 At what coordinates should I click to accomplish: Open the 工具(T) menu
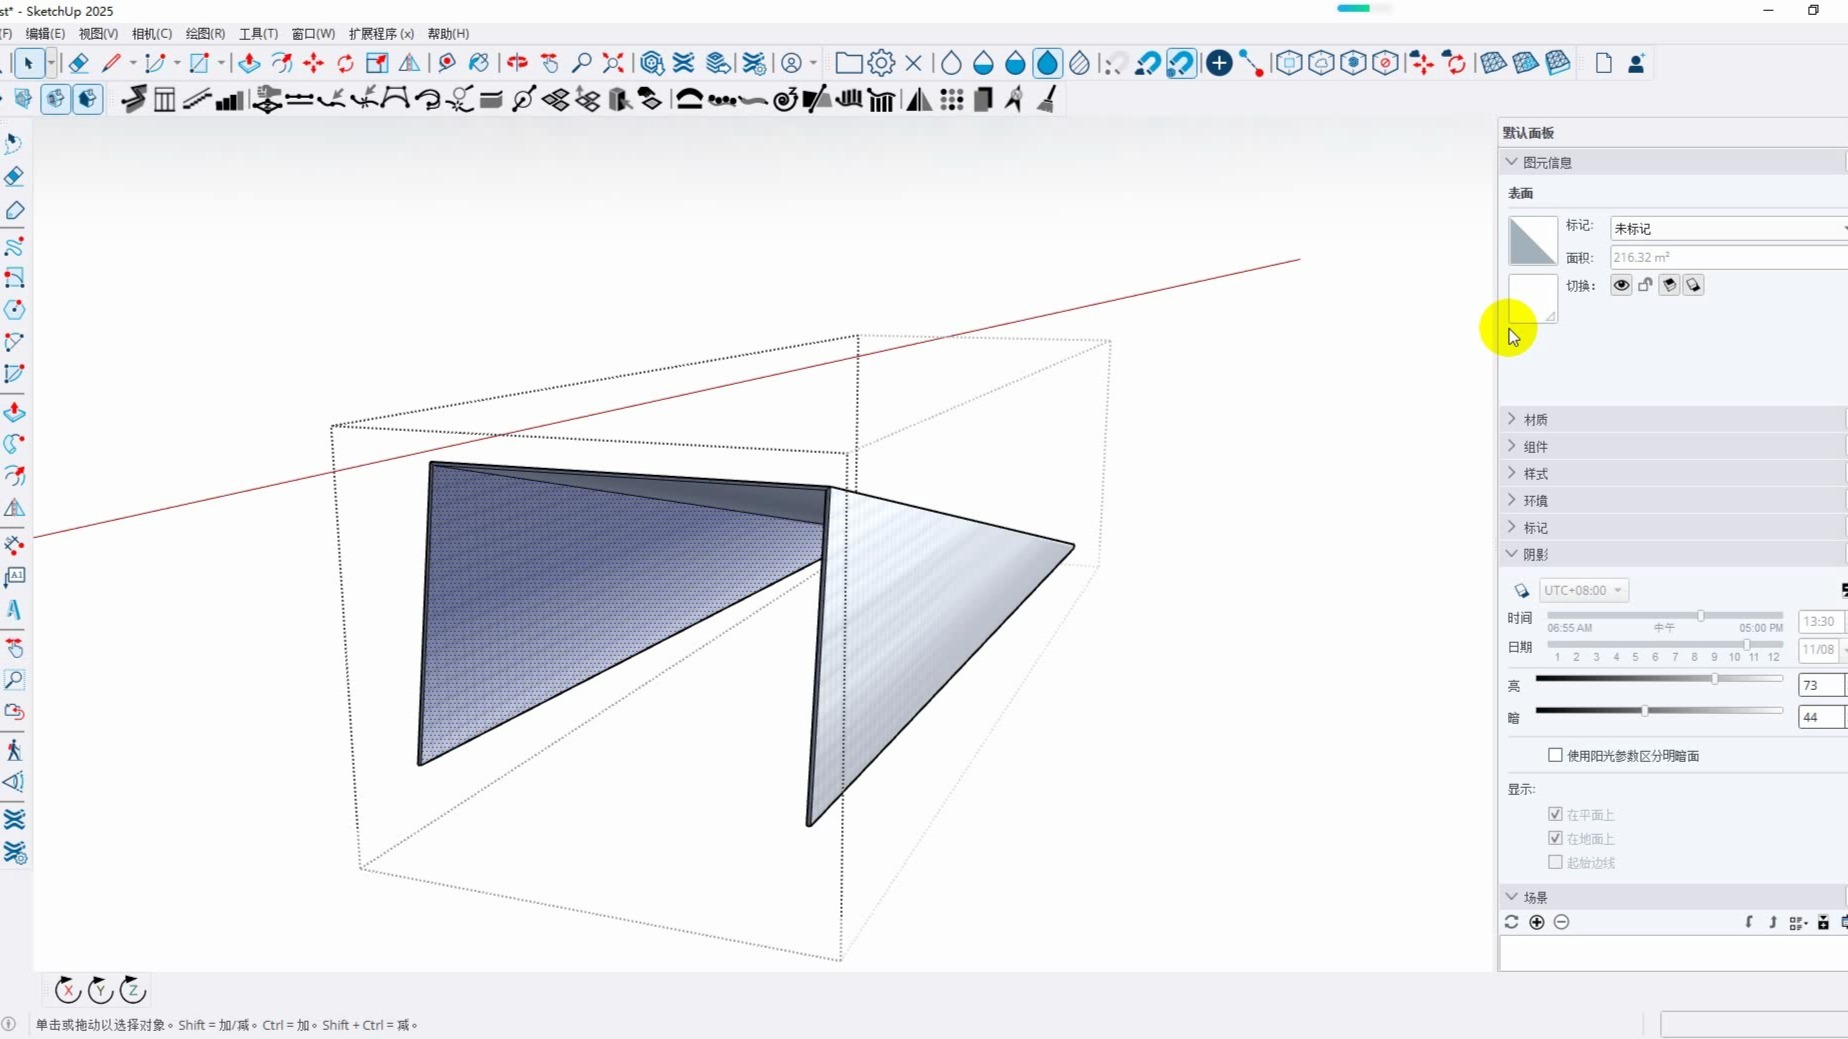pos(257,33)
